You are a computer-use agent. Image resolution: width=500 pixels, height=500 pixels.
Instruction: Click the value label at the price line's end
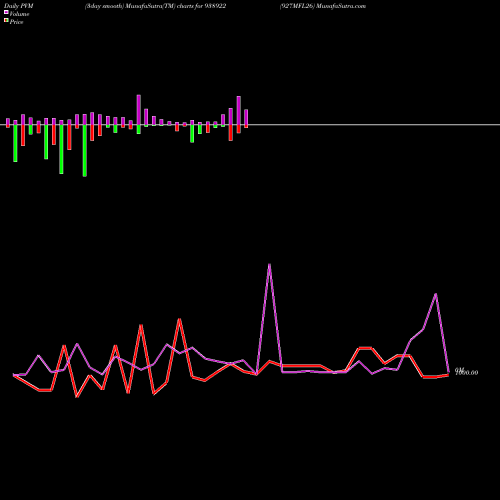pyautogui.click(x=467, y=372)
